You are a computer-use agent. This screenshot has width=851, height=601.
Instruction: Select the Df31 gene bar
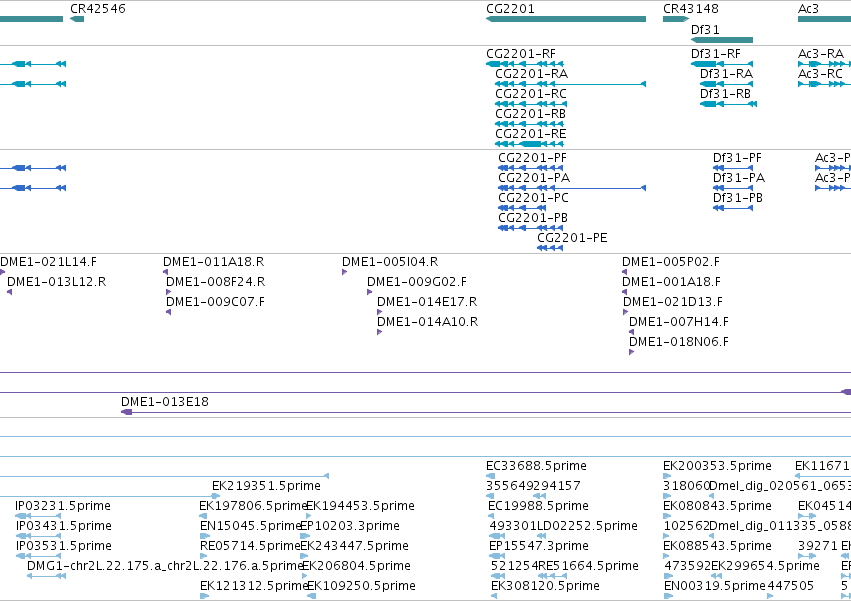coord(722,40)
